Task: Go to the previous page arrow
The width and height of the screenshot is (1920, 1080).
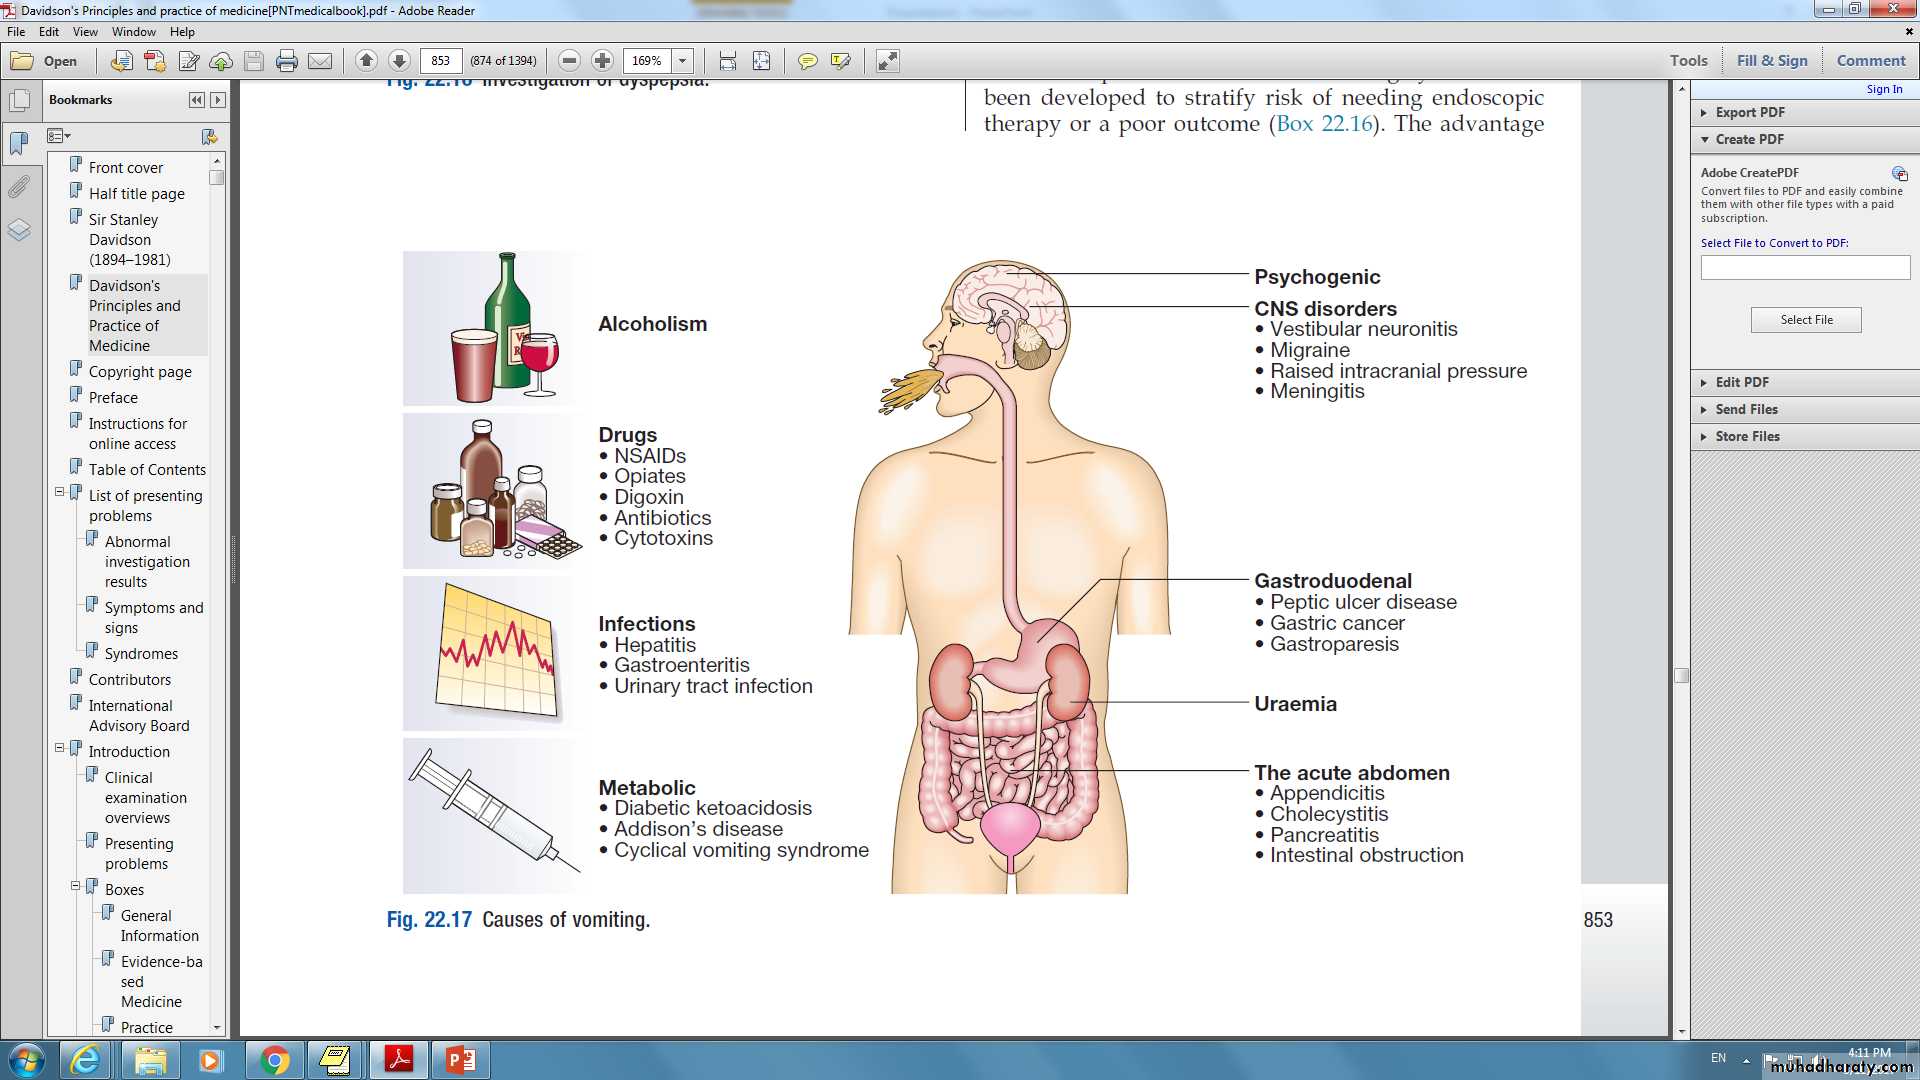Action: coord(366,61)
